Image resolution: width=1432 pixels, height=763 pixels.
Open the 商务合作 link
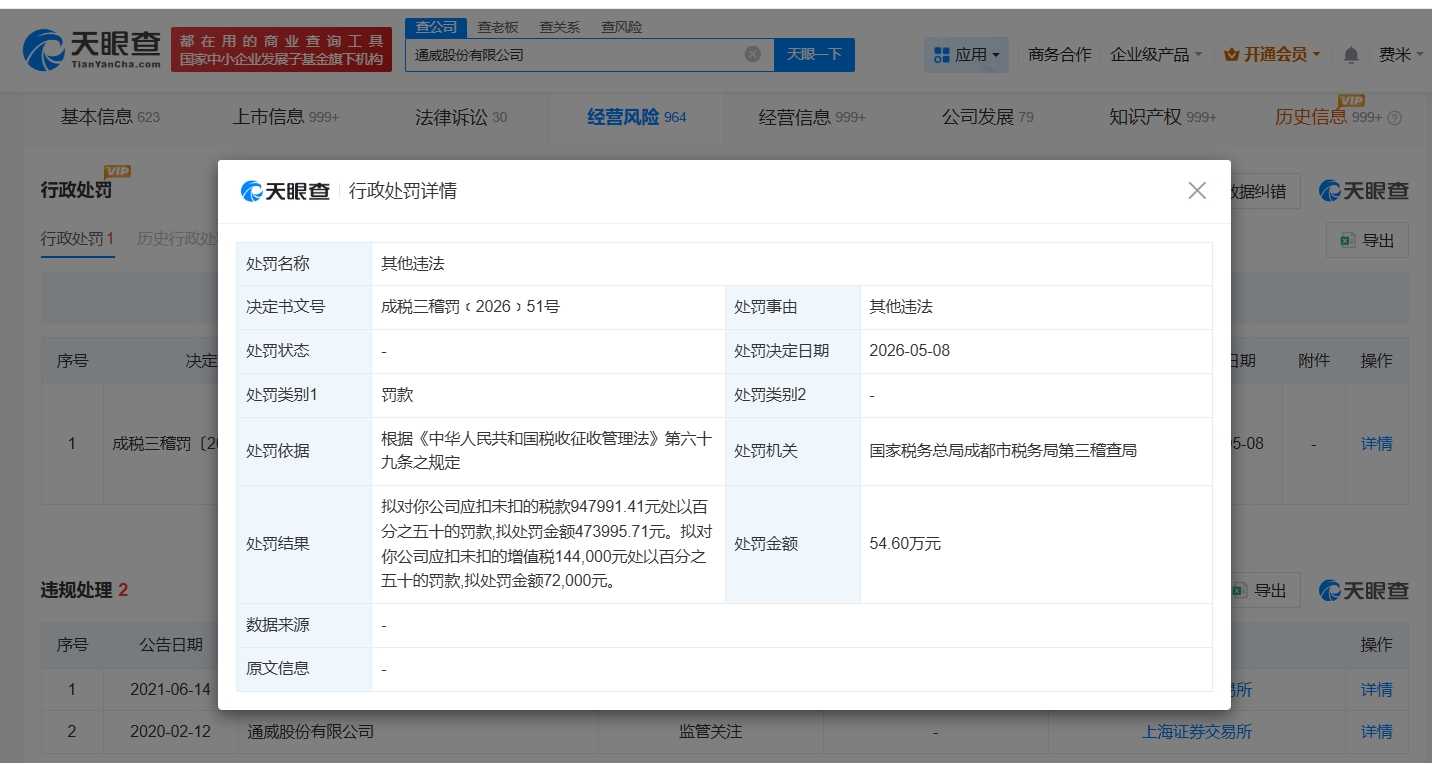tap(1059, 54)
